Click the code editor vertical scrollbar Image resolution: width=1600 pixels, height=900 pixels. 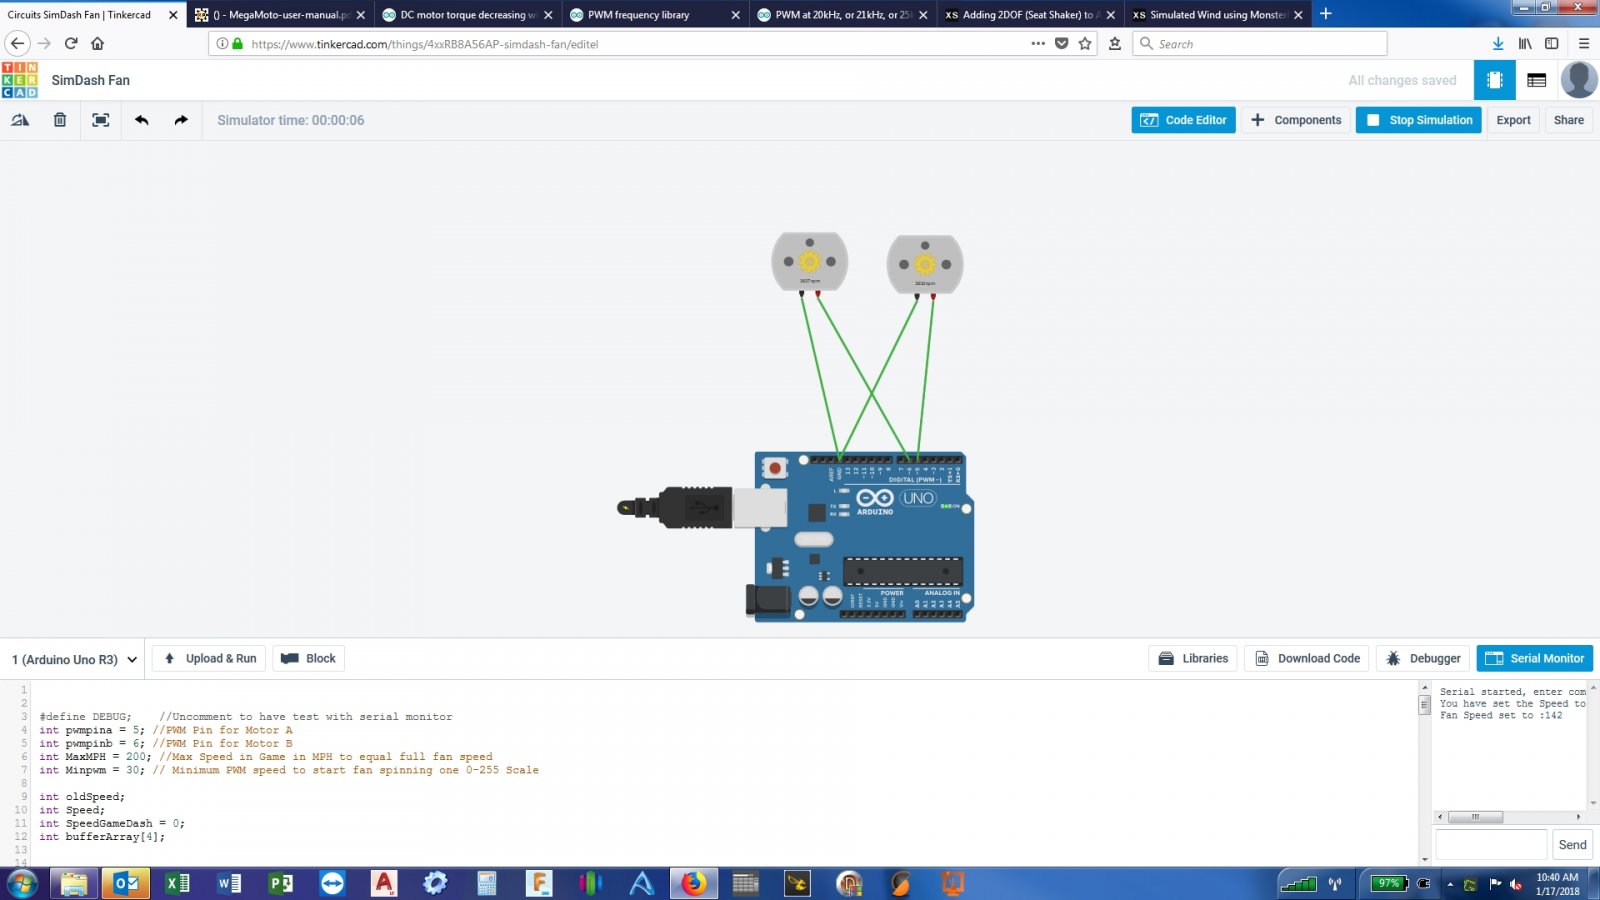[x=1424, y=704]
